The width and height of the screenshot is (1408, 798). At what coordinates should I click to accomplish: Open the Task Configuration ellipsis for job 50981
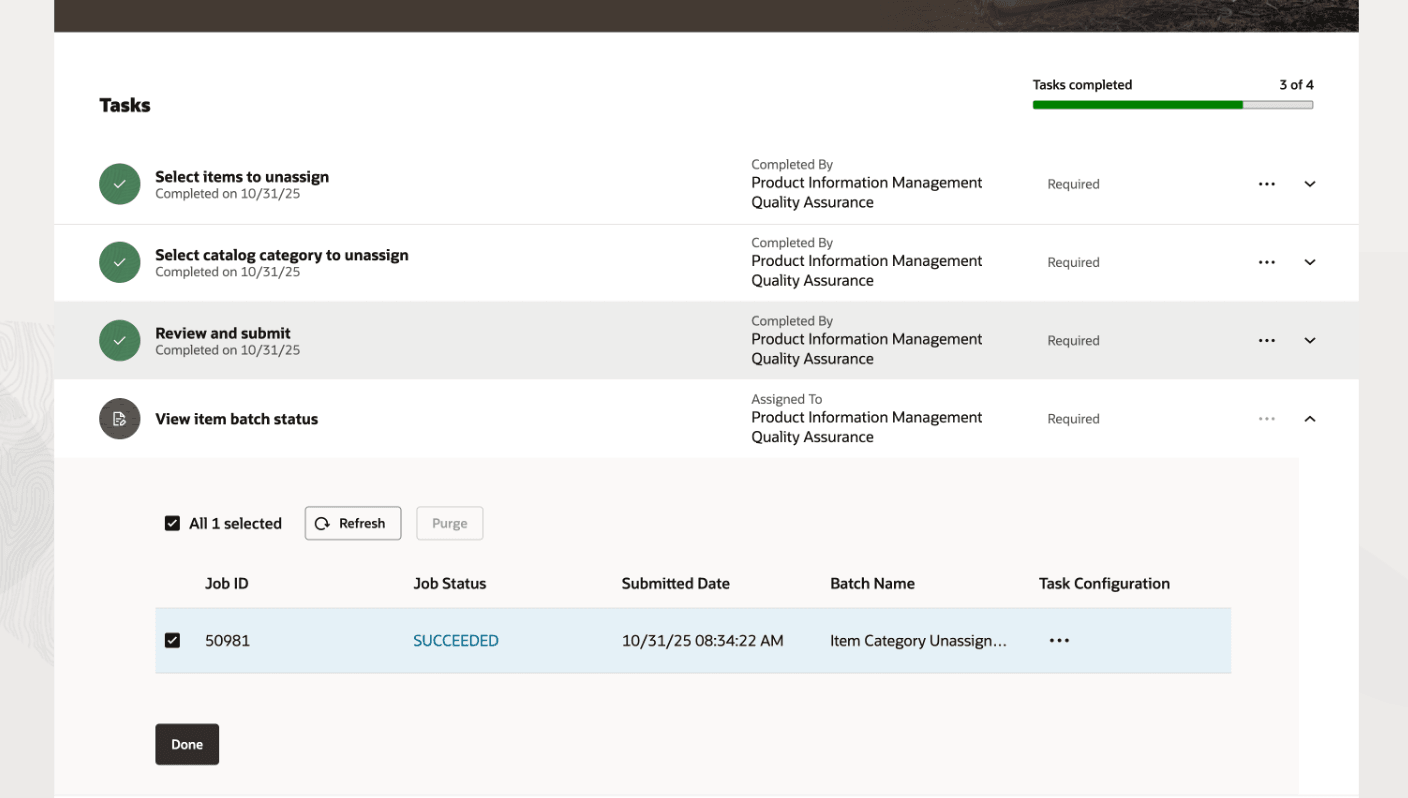point(1059,640)
